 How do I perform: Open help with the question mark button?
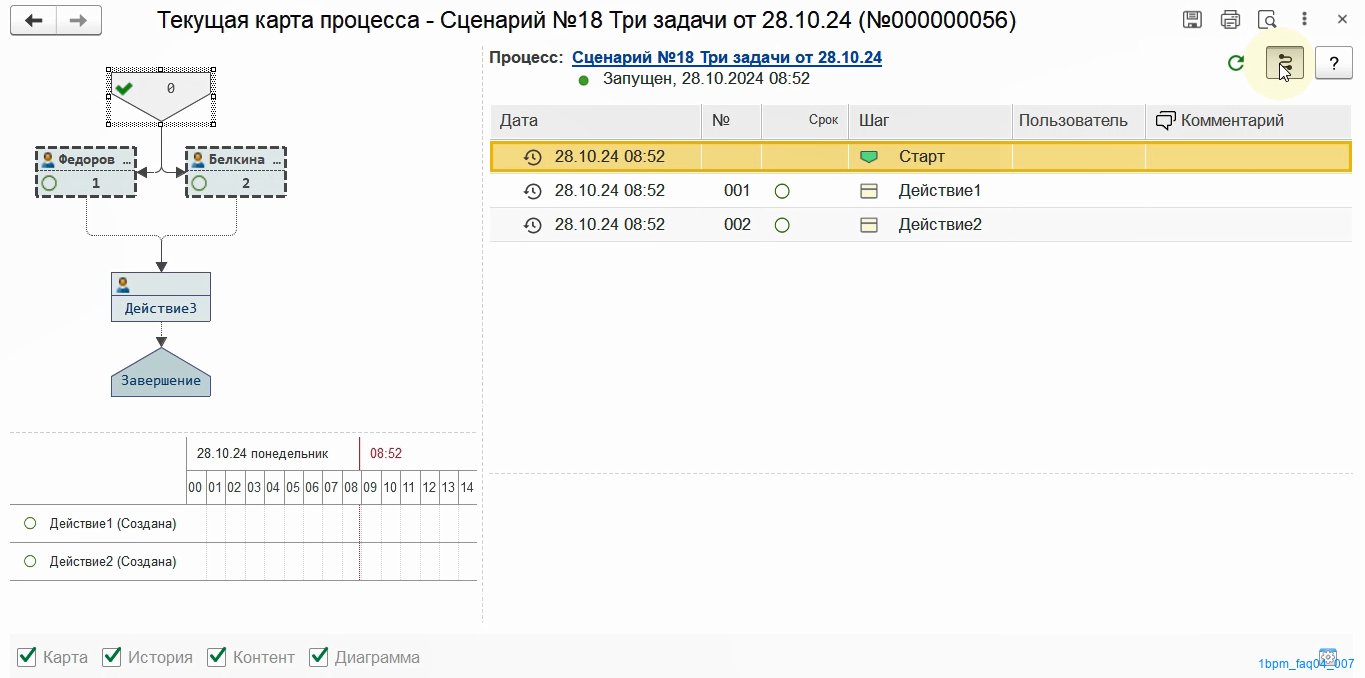click(x=1333, y=64)
